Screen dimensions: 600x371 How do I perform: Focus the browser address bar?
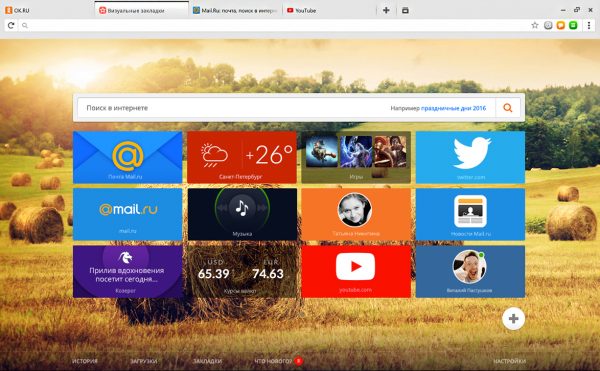point(274,25)
